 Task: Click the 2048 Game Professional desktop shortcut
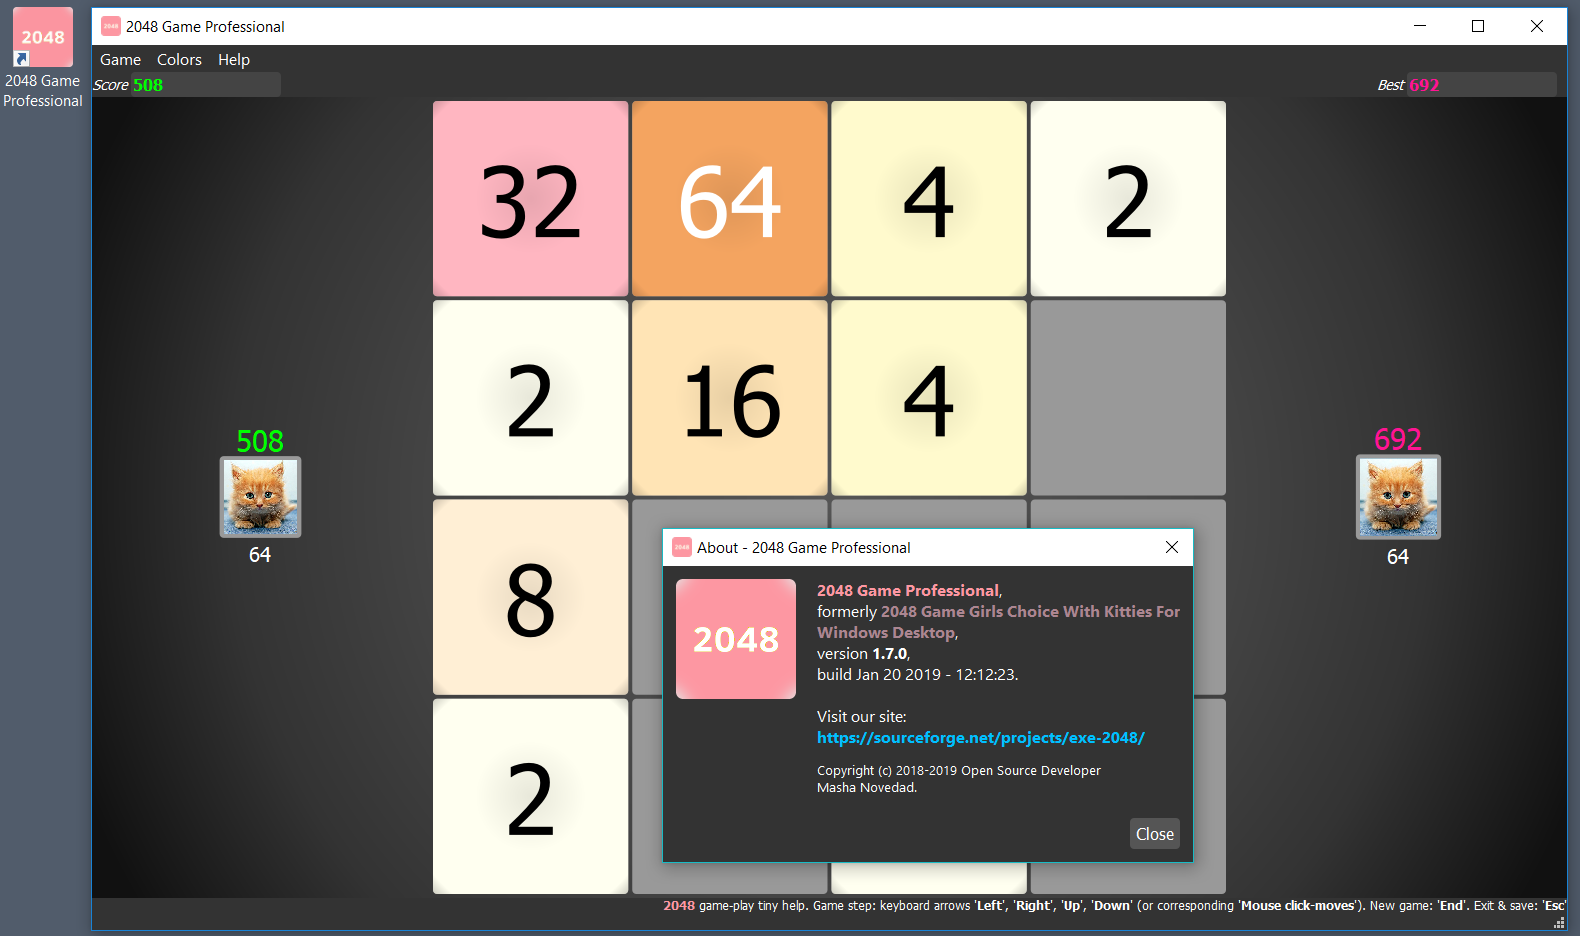[x=43, y=58]
